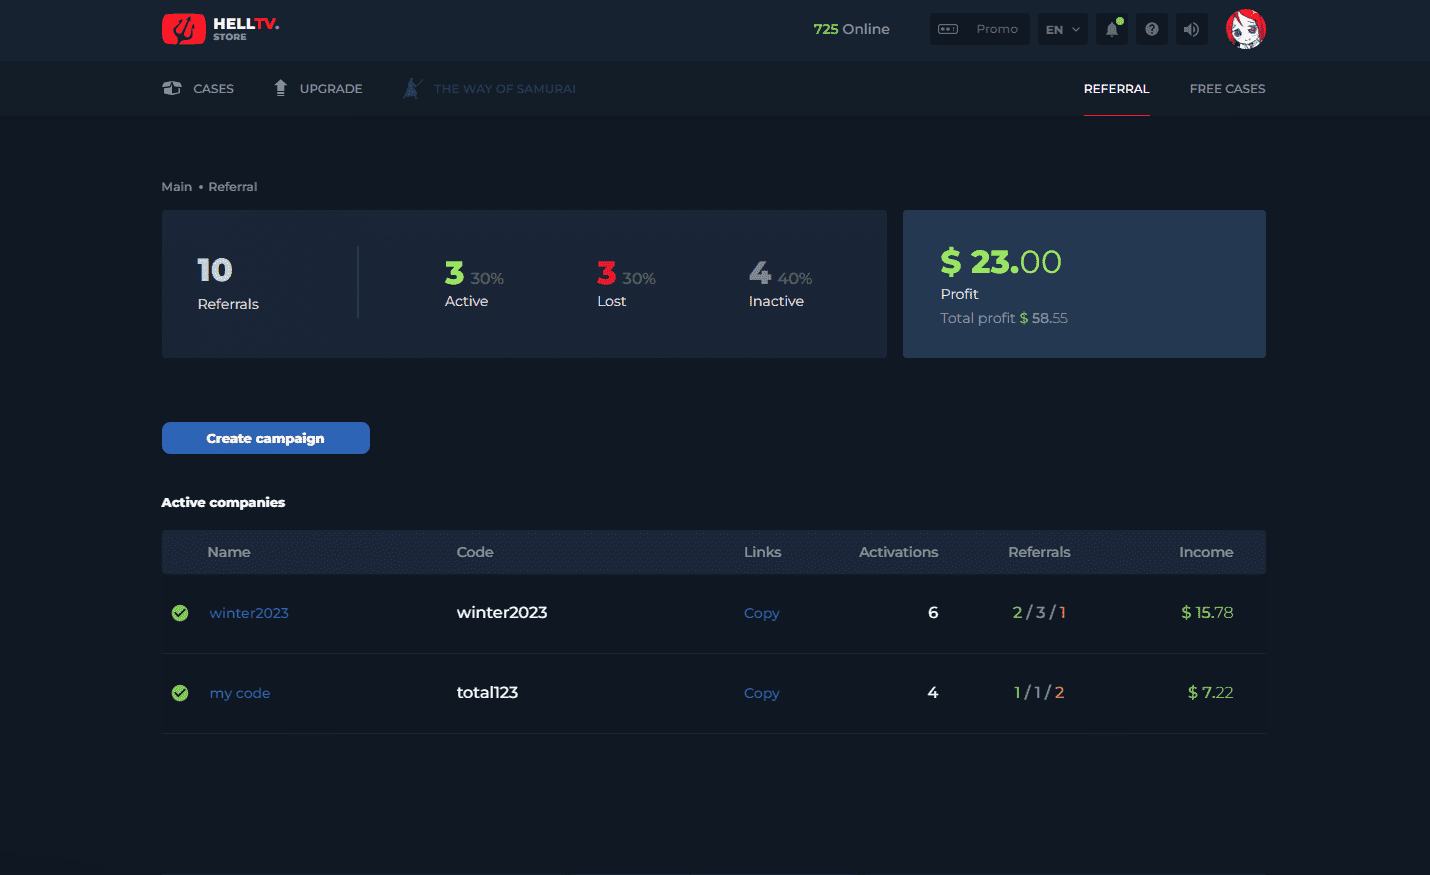Click the $ 7.22 income value

point(1210,692)
